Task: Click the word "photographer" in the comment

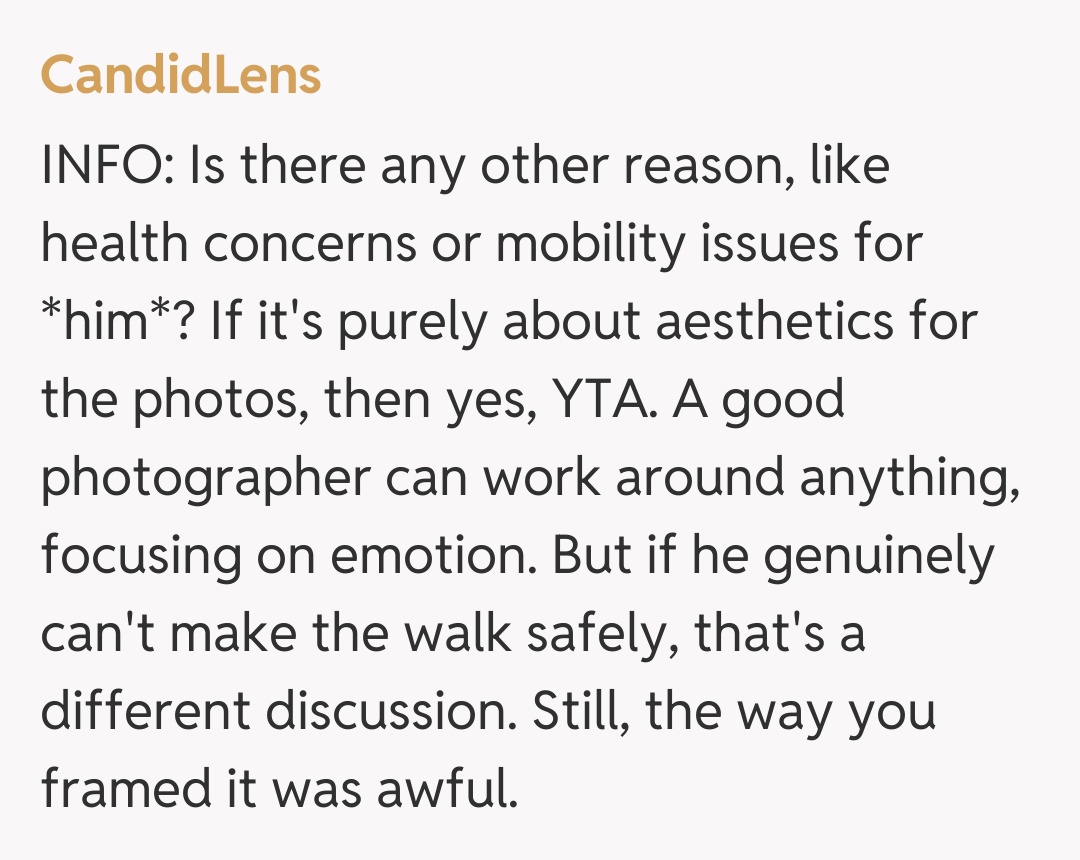Action: pyautogui.click(x=206, y=480)
